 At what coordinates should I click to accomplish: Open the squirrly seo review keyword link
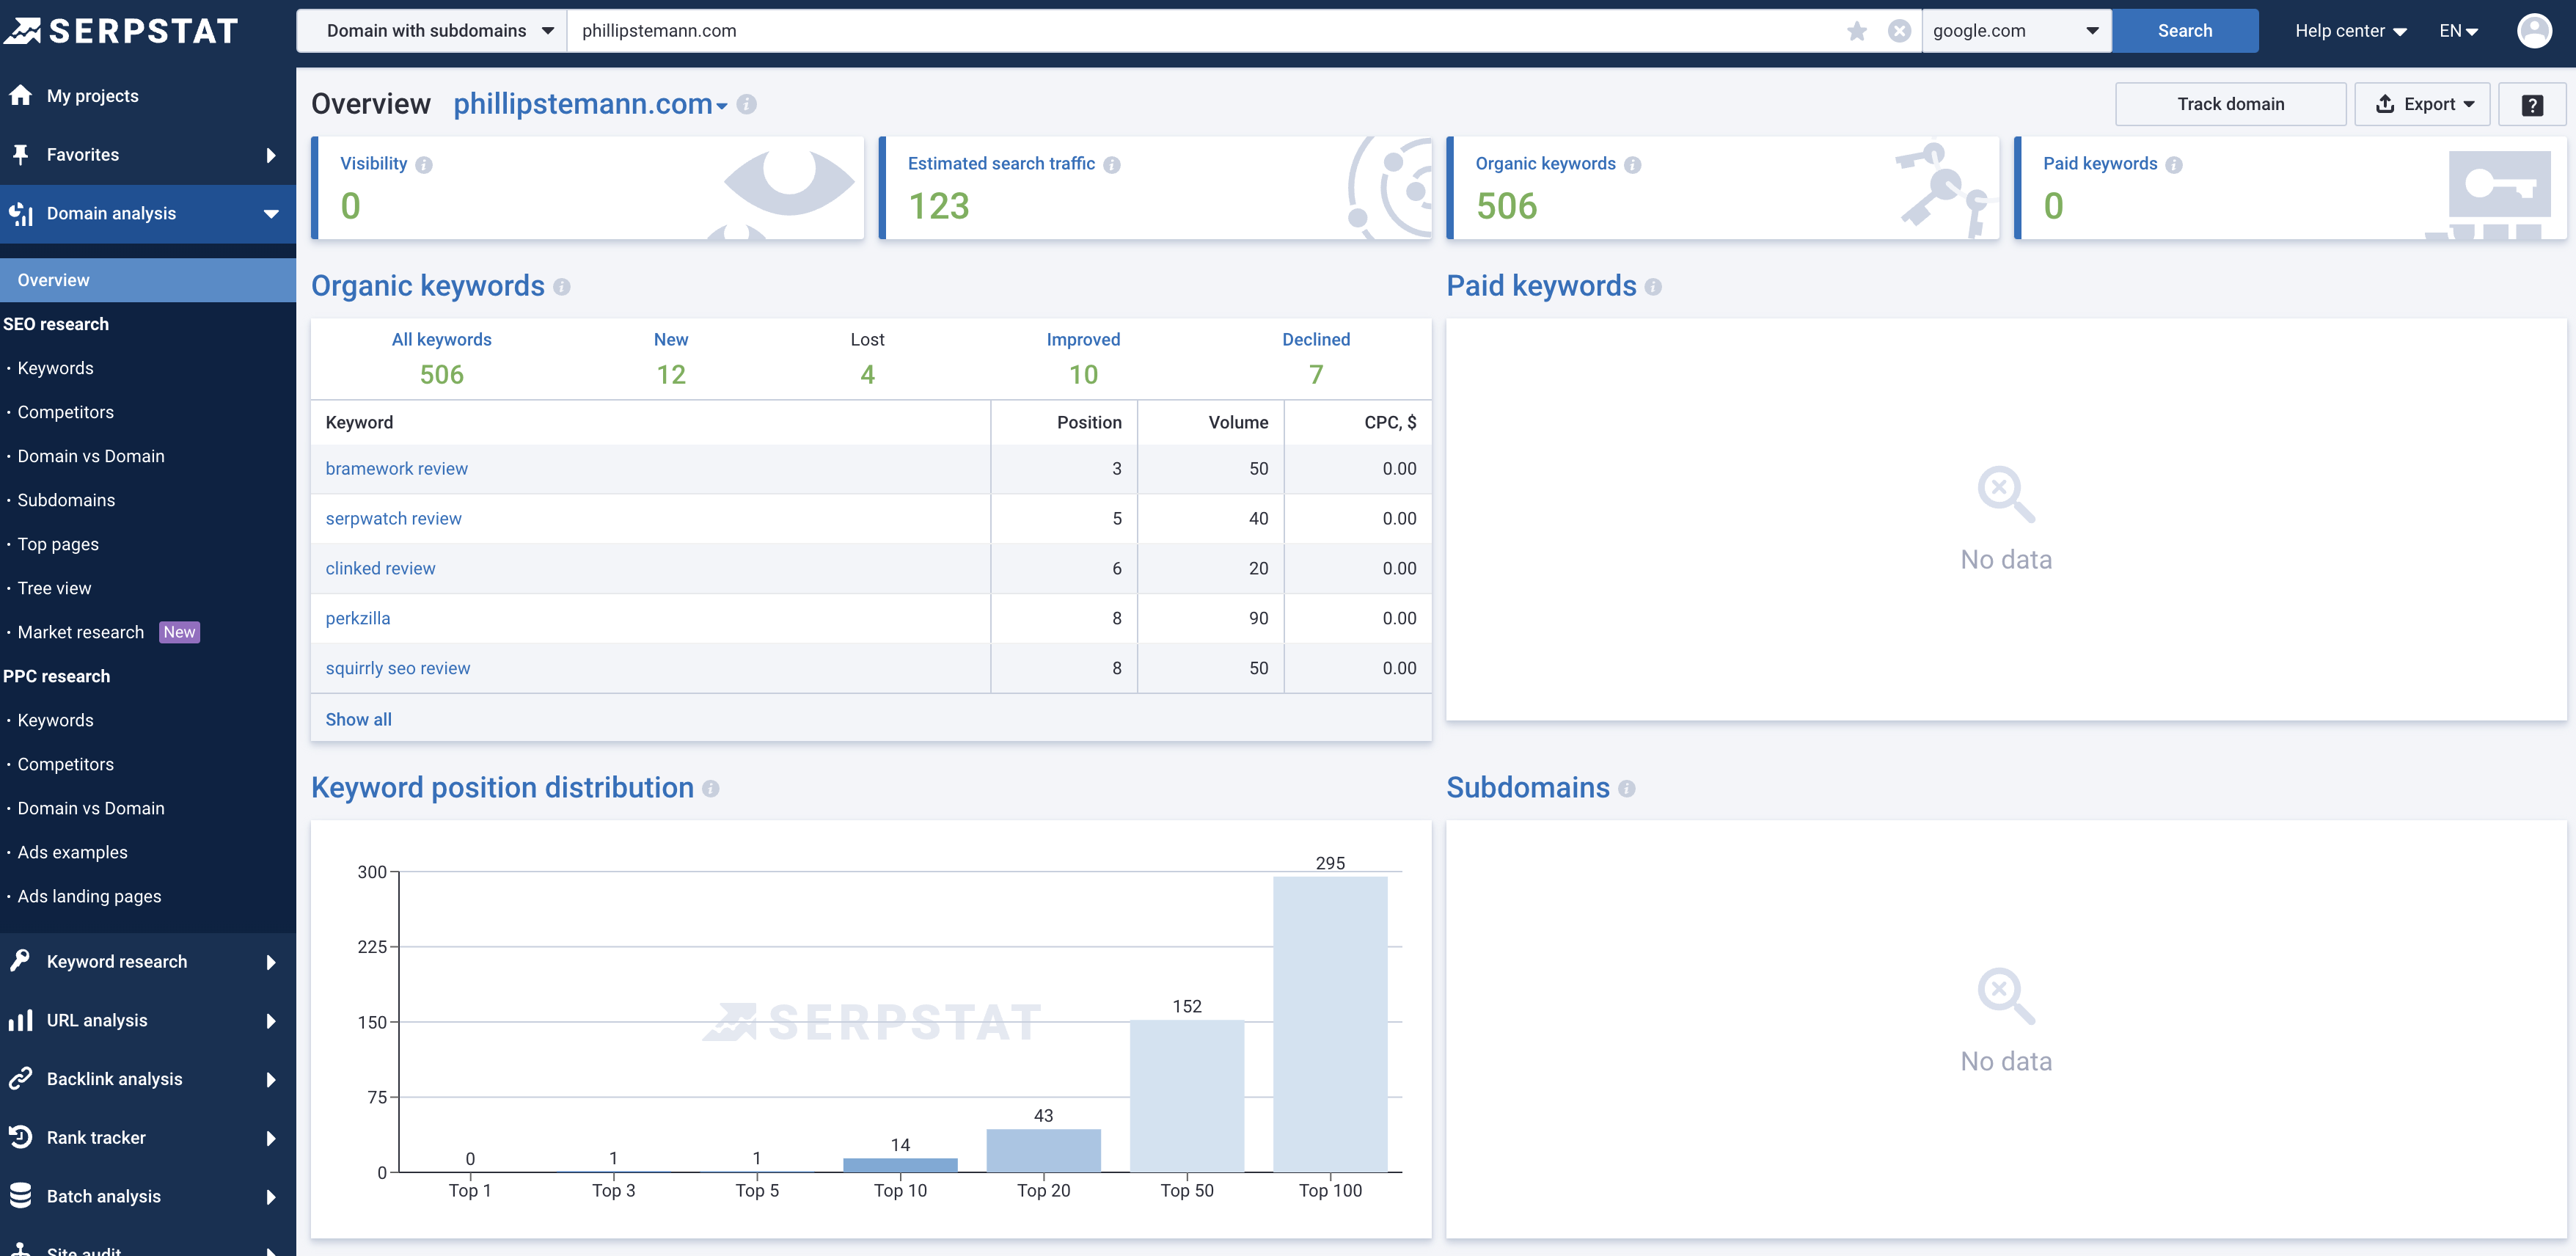[397, 668]
